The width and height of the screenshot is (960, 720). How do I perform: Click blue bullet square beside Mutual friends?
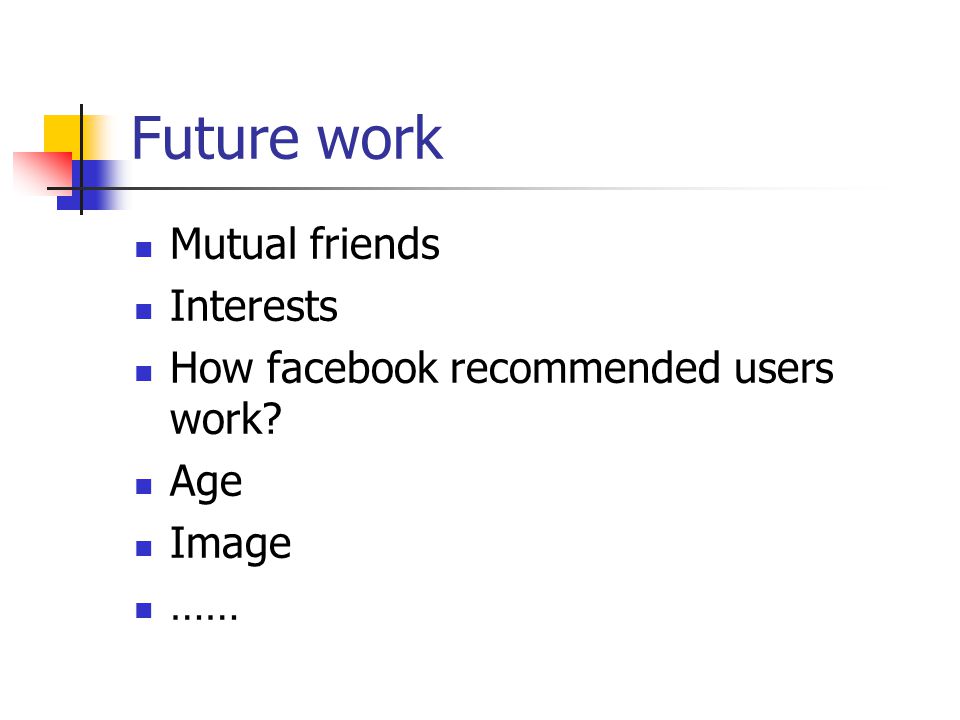click(144, 249)
